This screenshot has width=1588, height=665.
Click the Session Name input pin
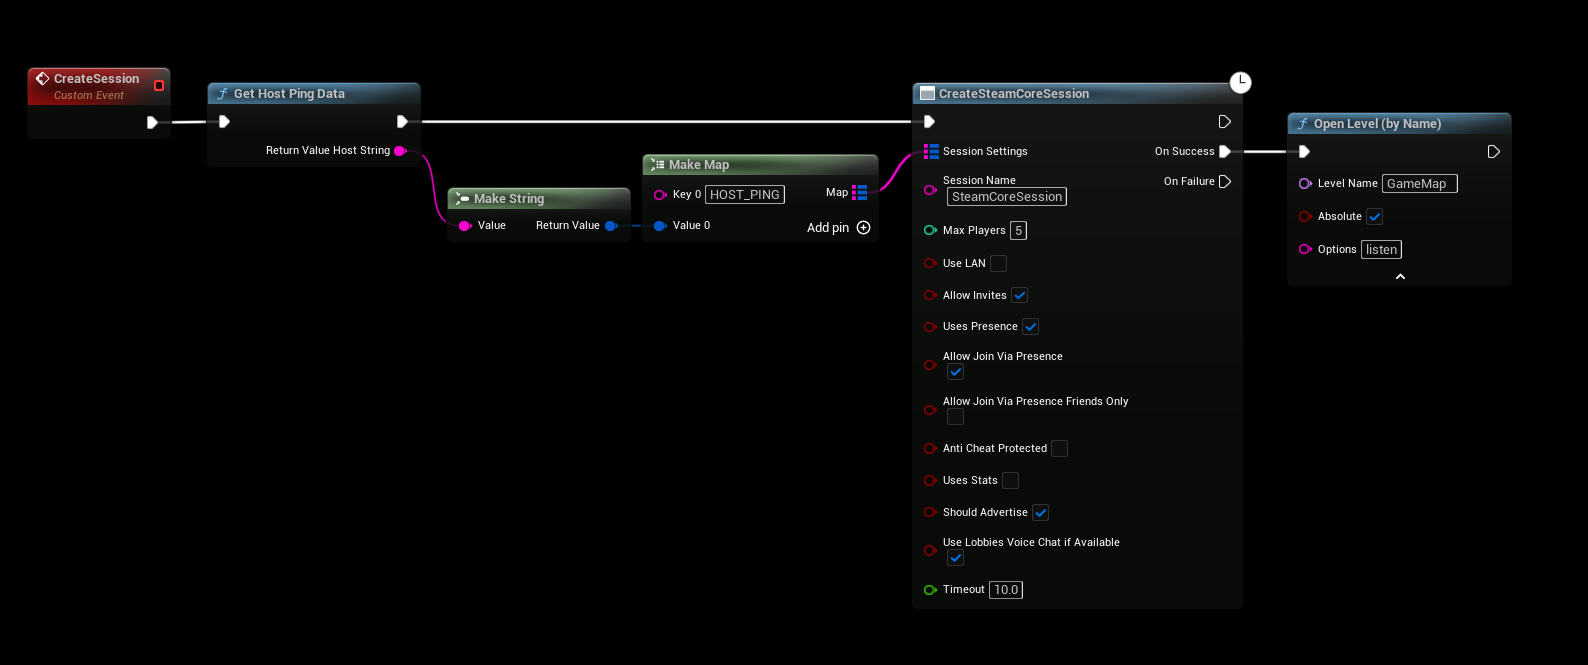(x=930, y=190)
